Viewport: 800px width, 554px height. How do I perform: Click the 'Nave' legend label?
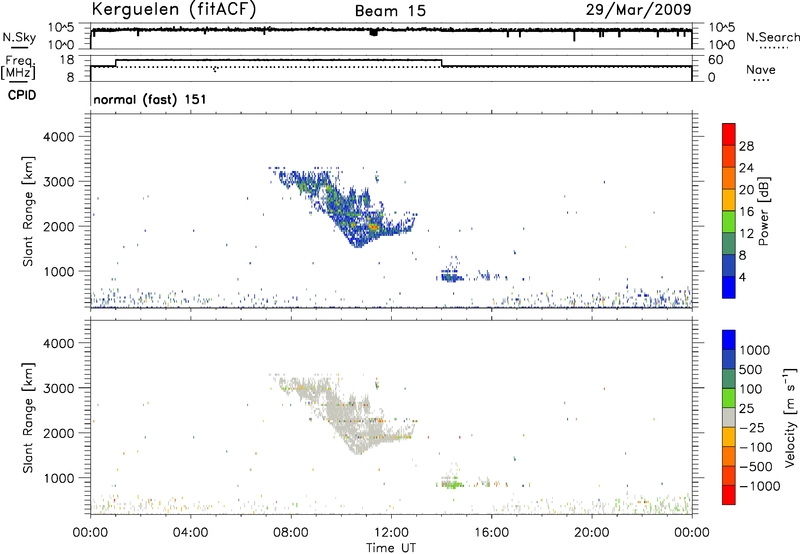click(761, 70)
